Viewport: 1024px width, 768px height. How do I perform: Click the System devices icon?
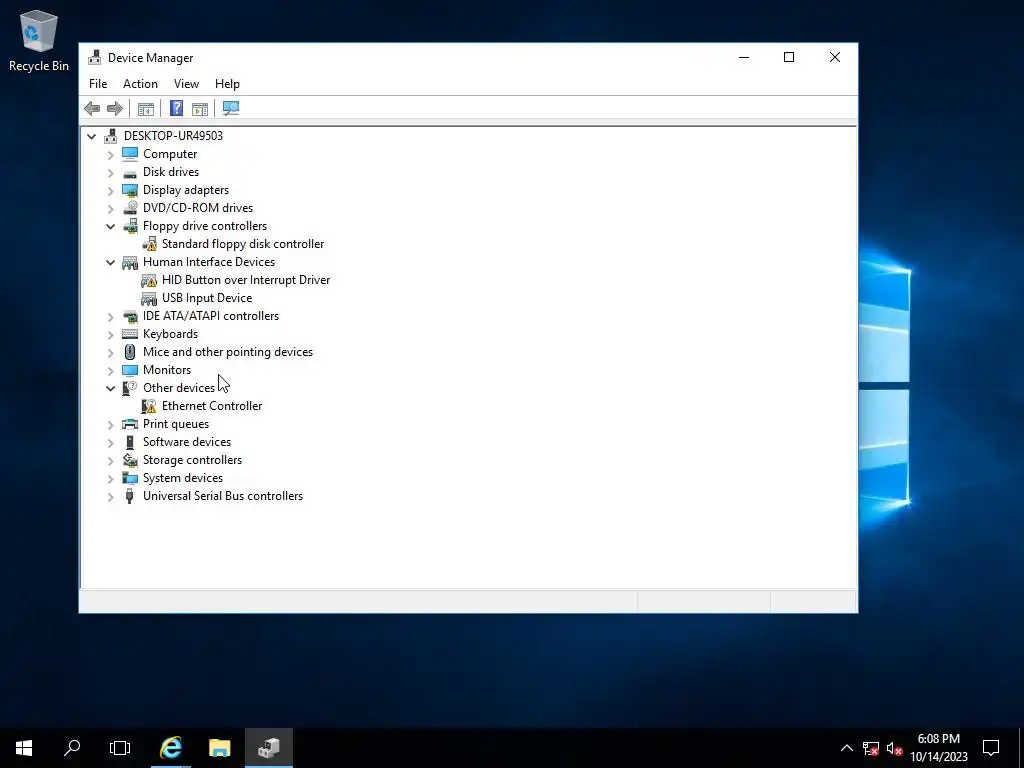130,478
